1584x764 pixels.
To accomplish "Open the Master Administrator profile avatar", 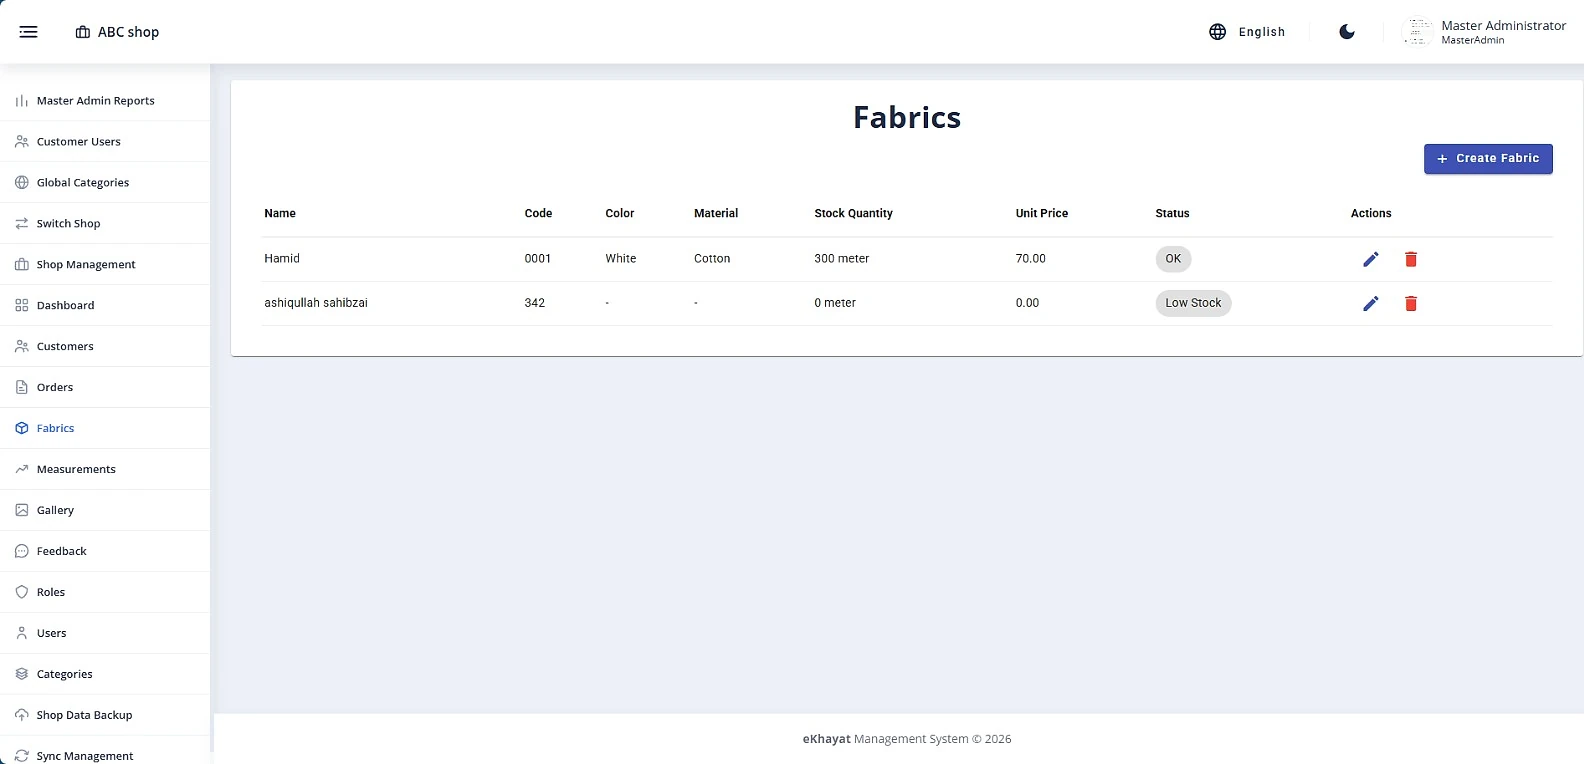I will [x=1418, y=32].
